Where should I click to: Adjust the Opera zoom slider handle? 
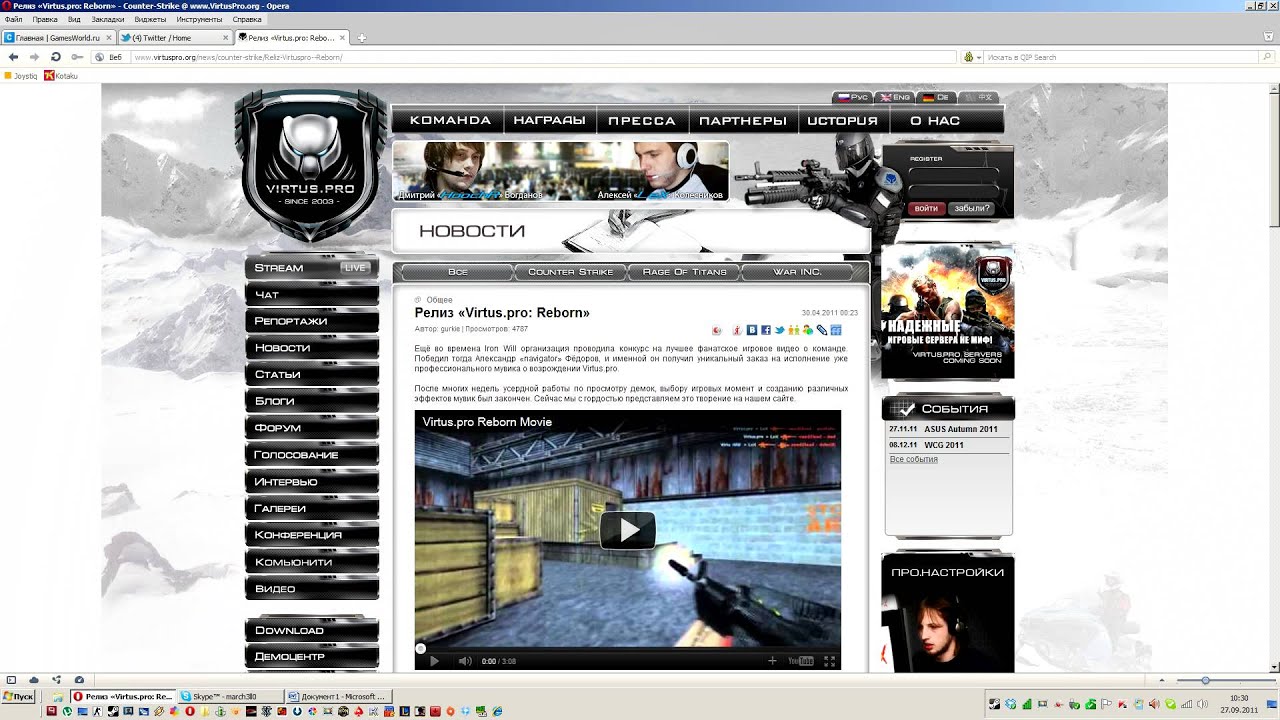(x=1205, y=680)
